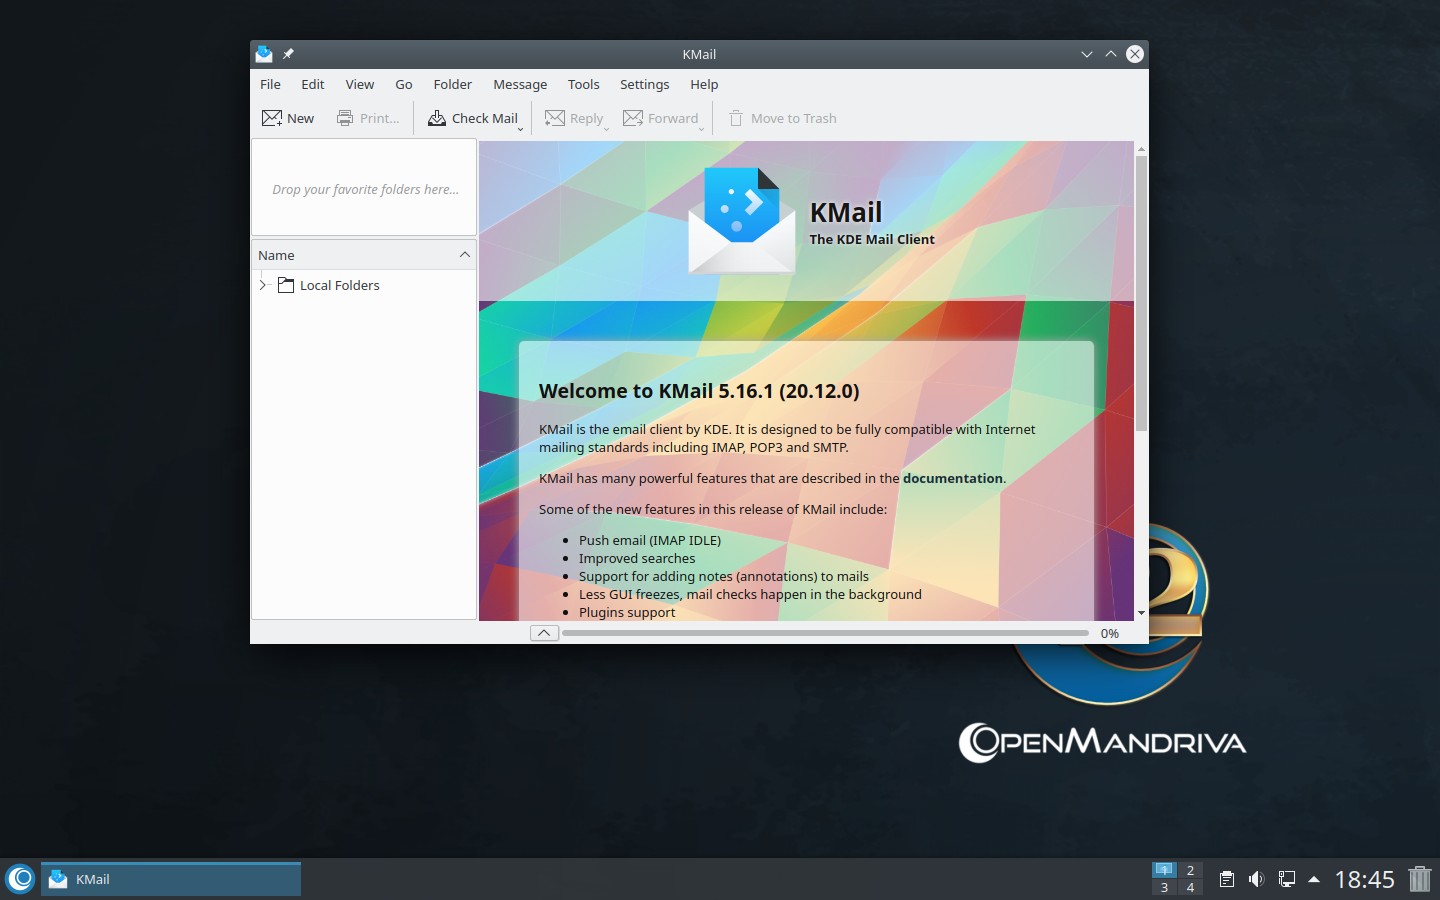Click the scrollbar's down arrow
Viewport: 1440px width, 900px height.
coord(1141,613)
